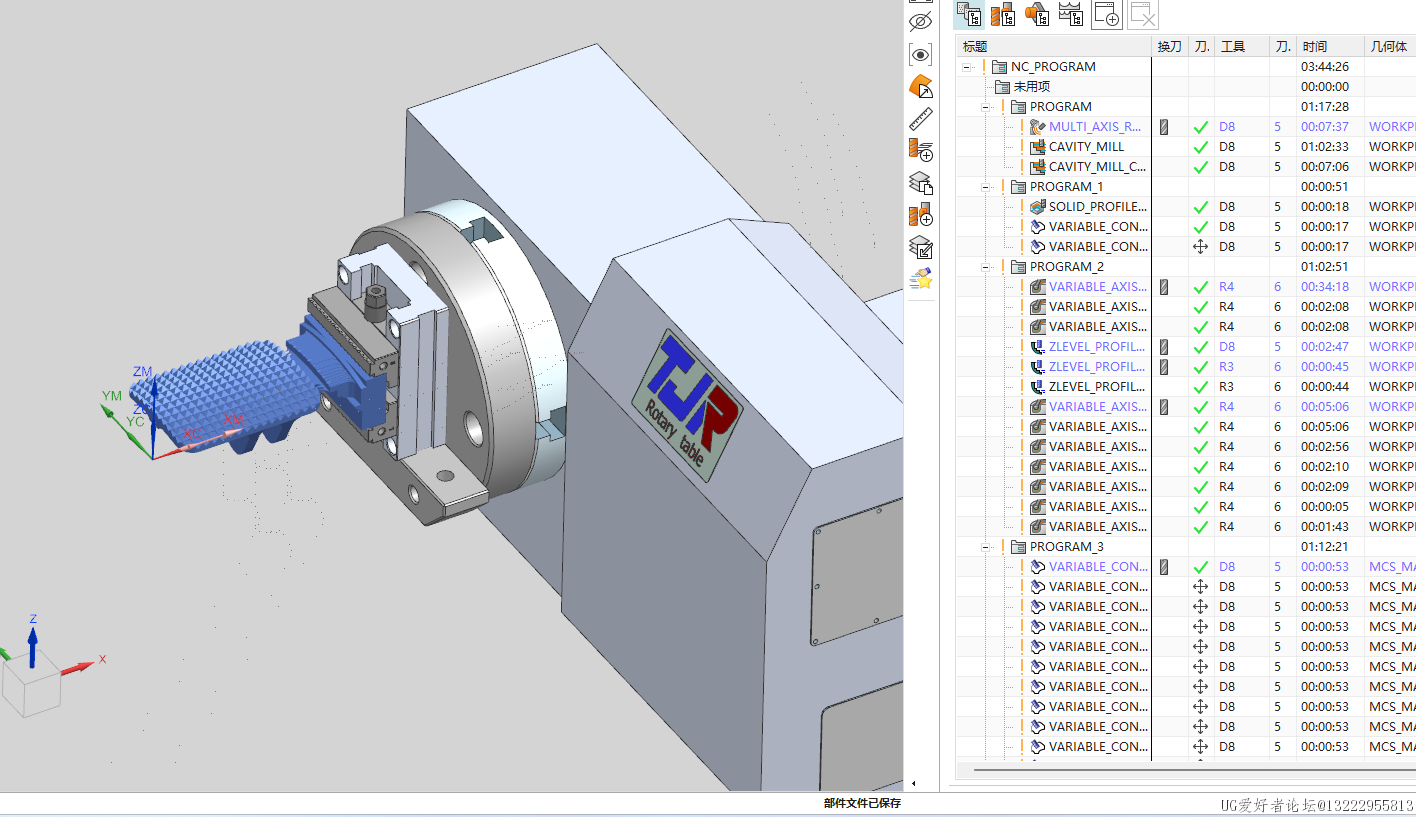
Task: Click the MULTI_AXIS_R... operation icon
Action: 1037,127
